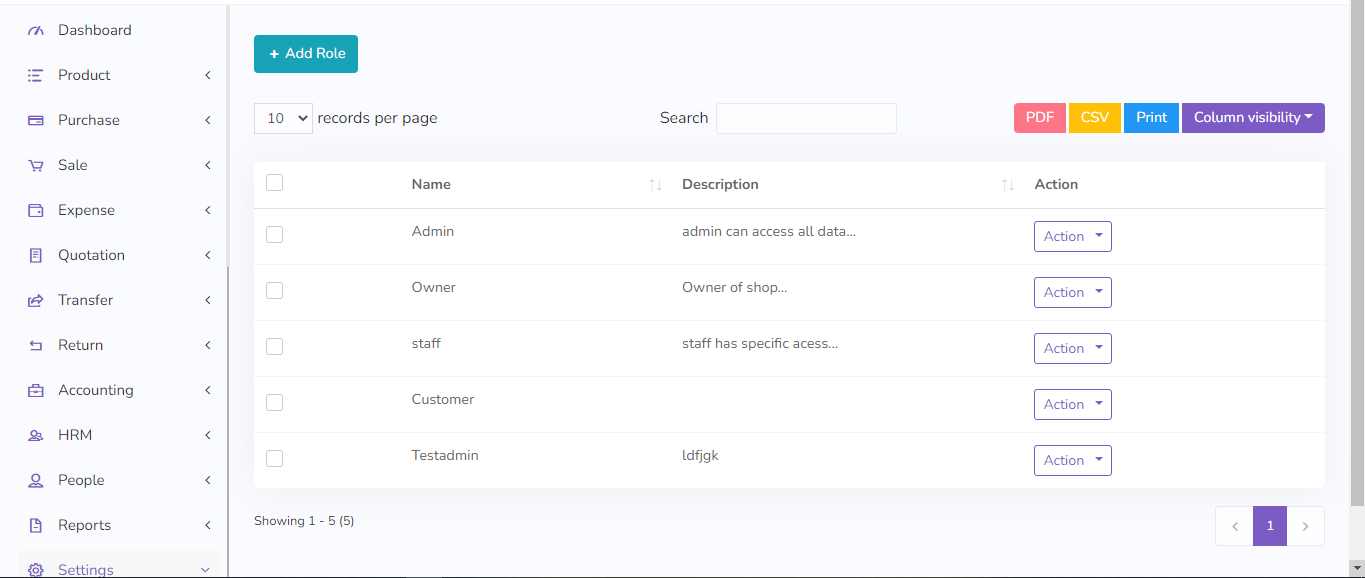Open Accounting via its sidebar icon
Image resolution: width=1365 pixels, height=578 pixels.
(x=34, y=389)
